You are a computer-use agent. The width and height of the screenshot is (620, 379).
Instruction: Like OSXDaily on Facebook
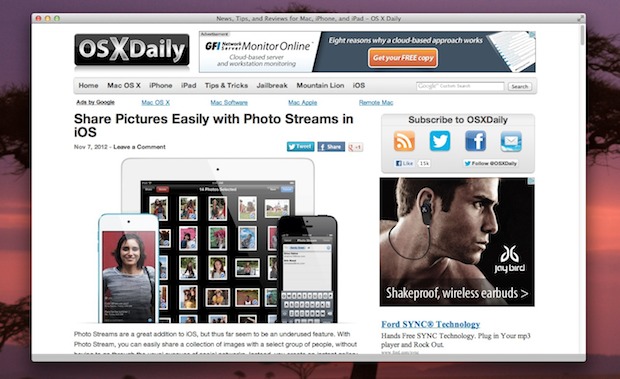(404, 163)
